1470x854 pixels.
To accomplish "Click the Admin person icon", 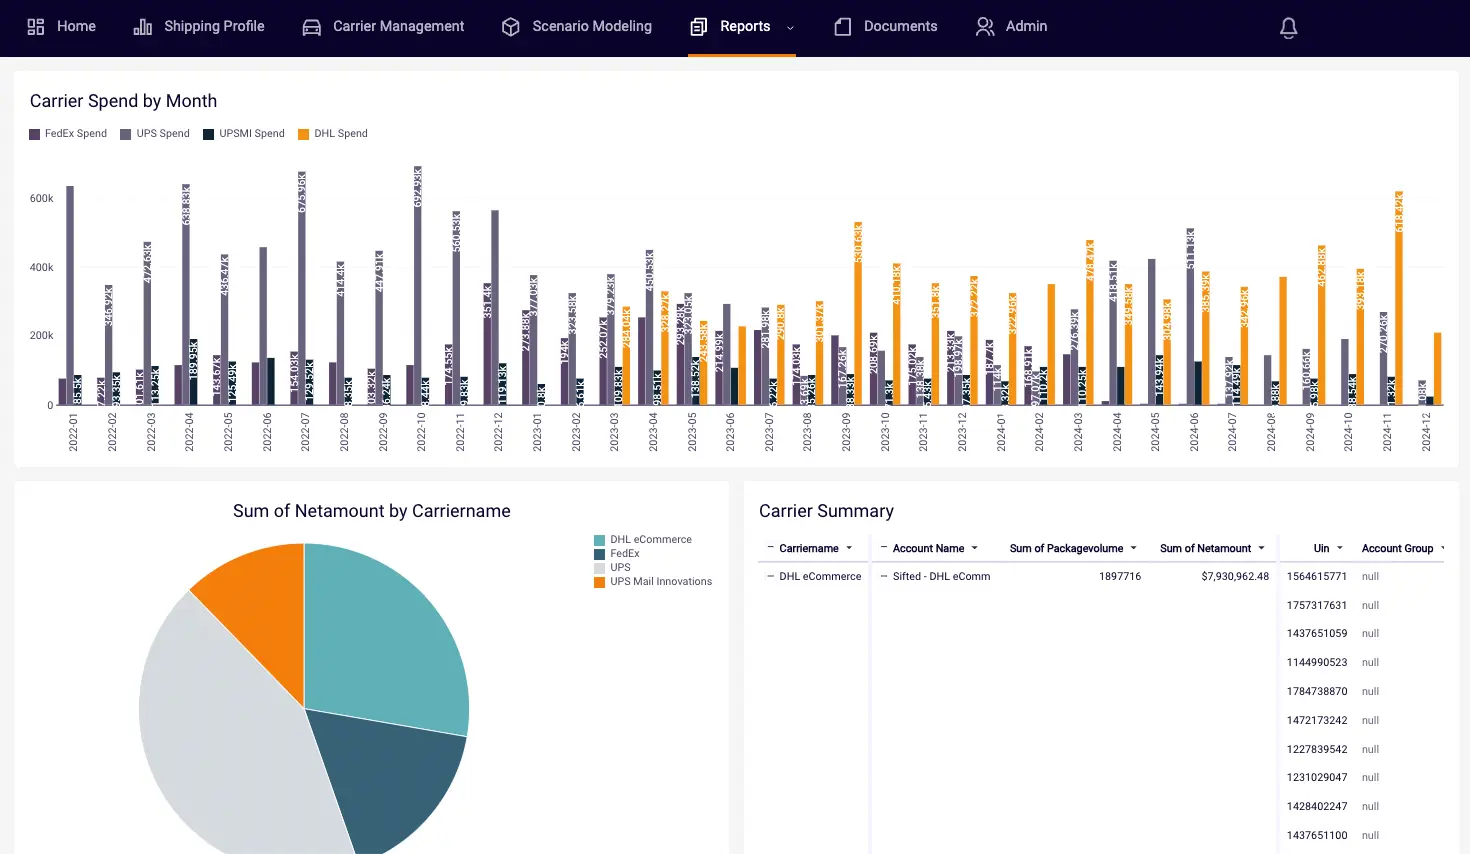I will [x=985, y=27].
